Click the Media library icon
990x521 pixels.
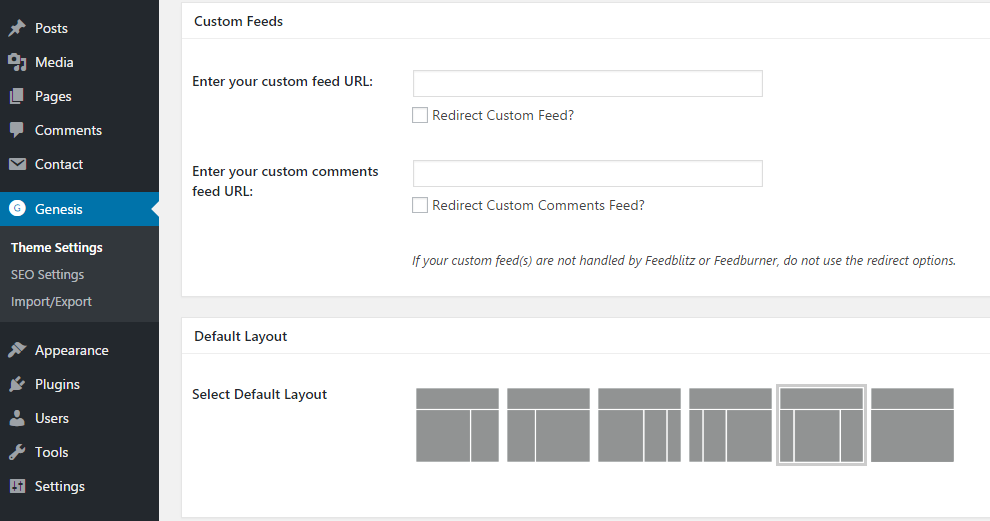pos(17,62)
